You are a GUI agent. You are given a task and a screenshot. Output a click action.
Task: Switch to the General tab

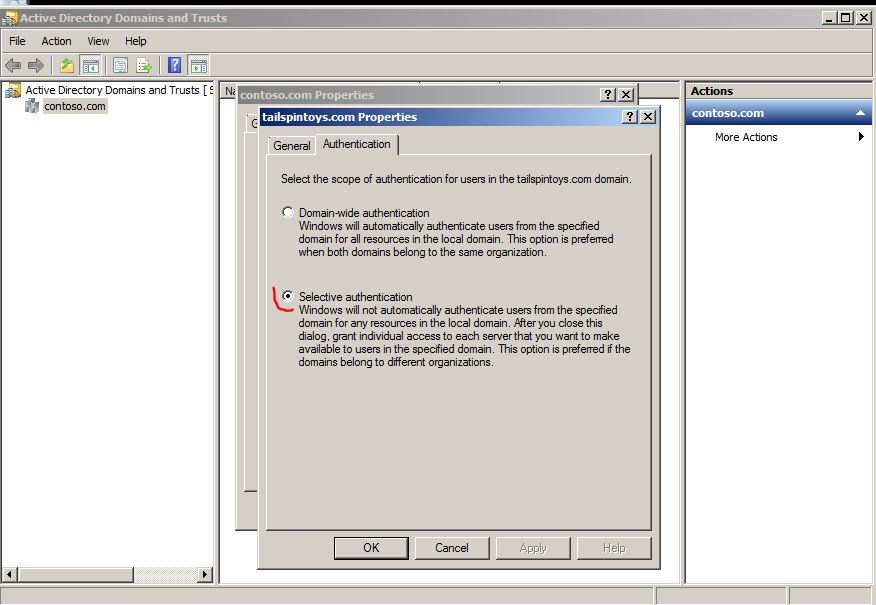292,146
